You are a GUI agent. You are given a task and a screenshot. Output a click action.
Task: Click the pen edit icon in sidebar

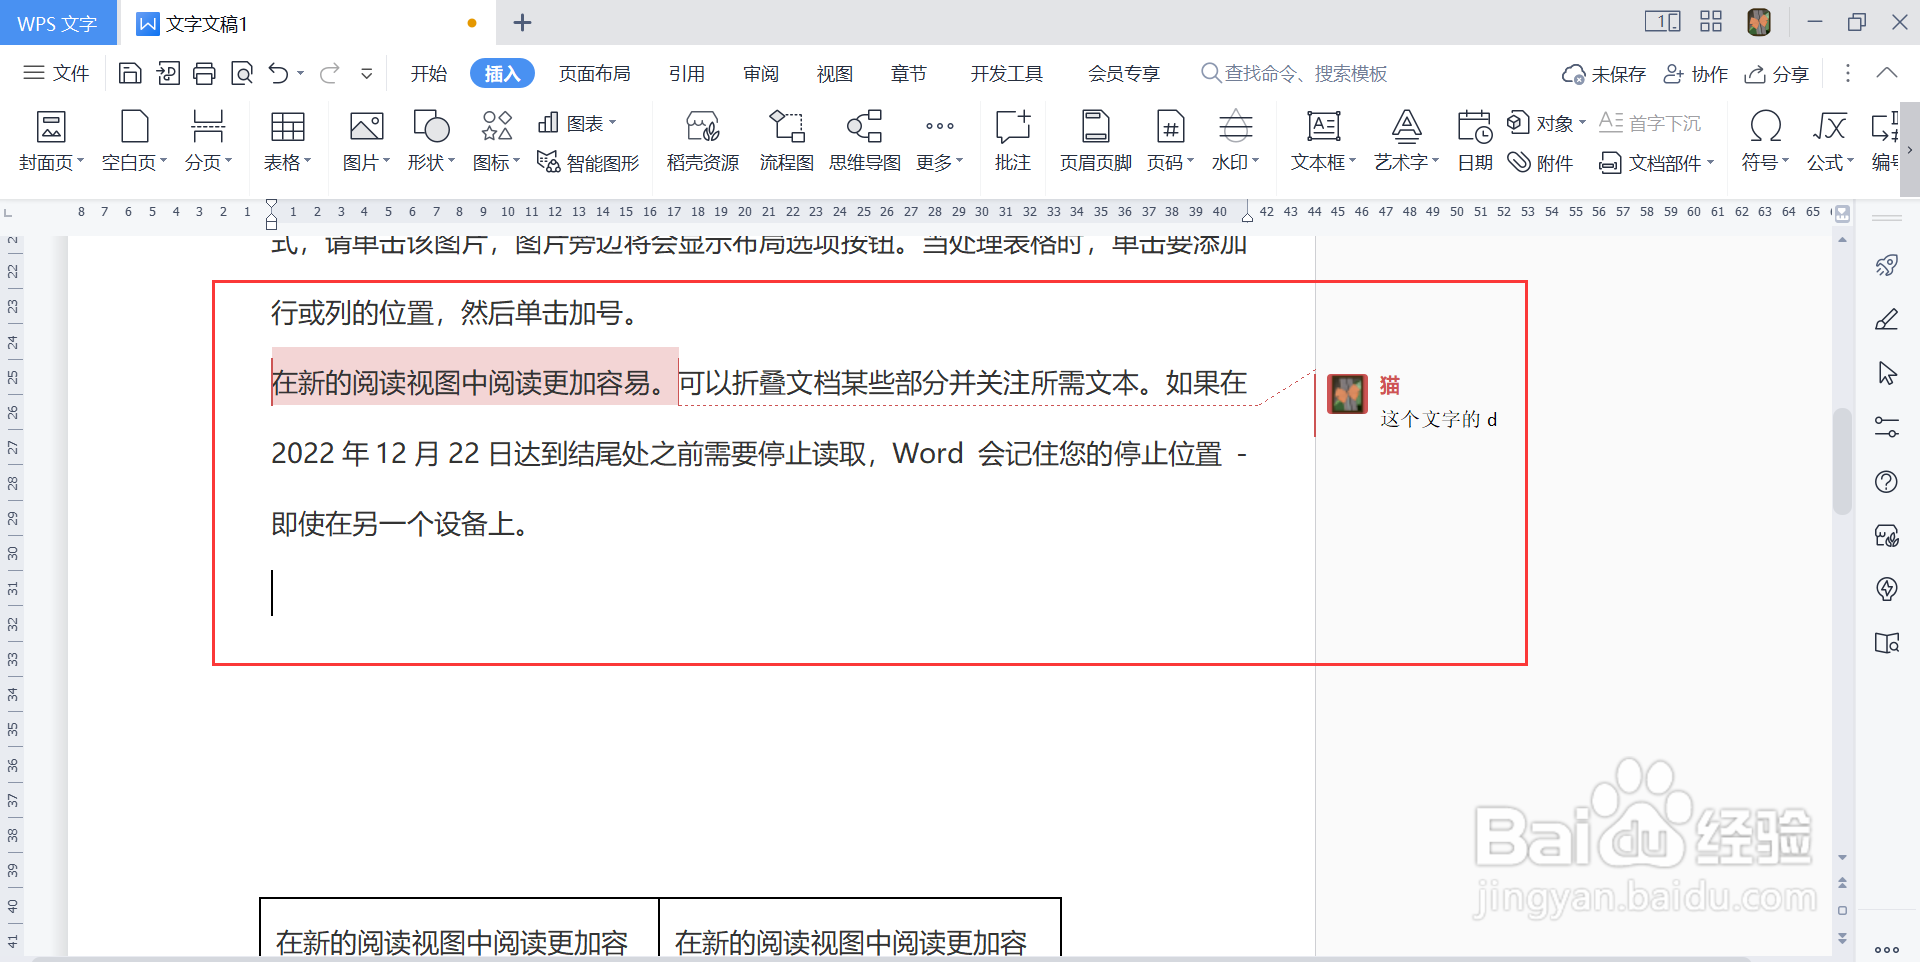pyautogui.click(x=1887, y=319)
